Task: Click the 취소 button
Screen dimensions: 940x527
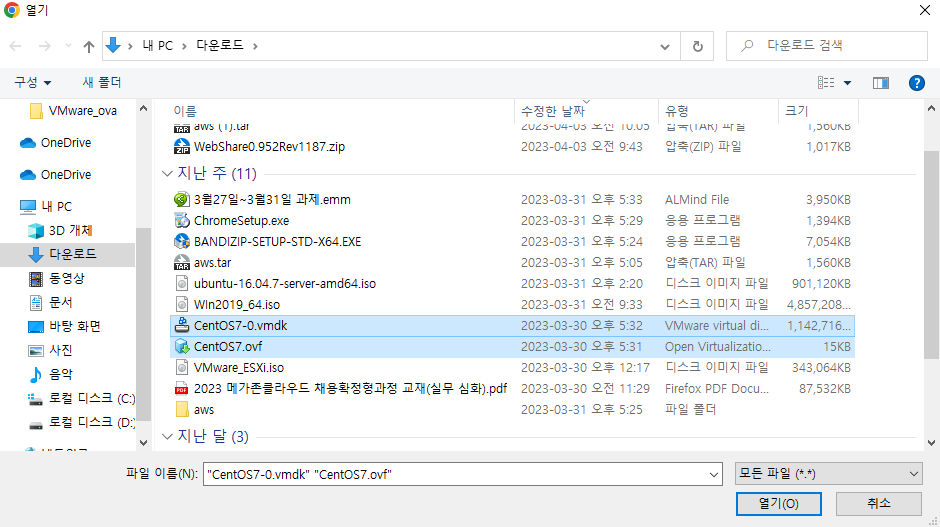Action: pyautogui.click(x=878, y=504)
